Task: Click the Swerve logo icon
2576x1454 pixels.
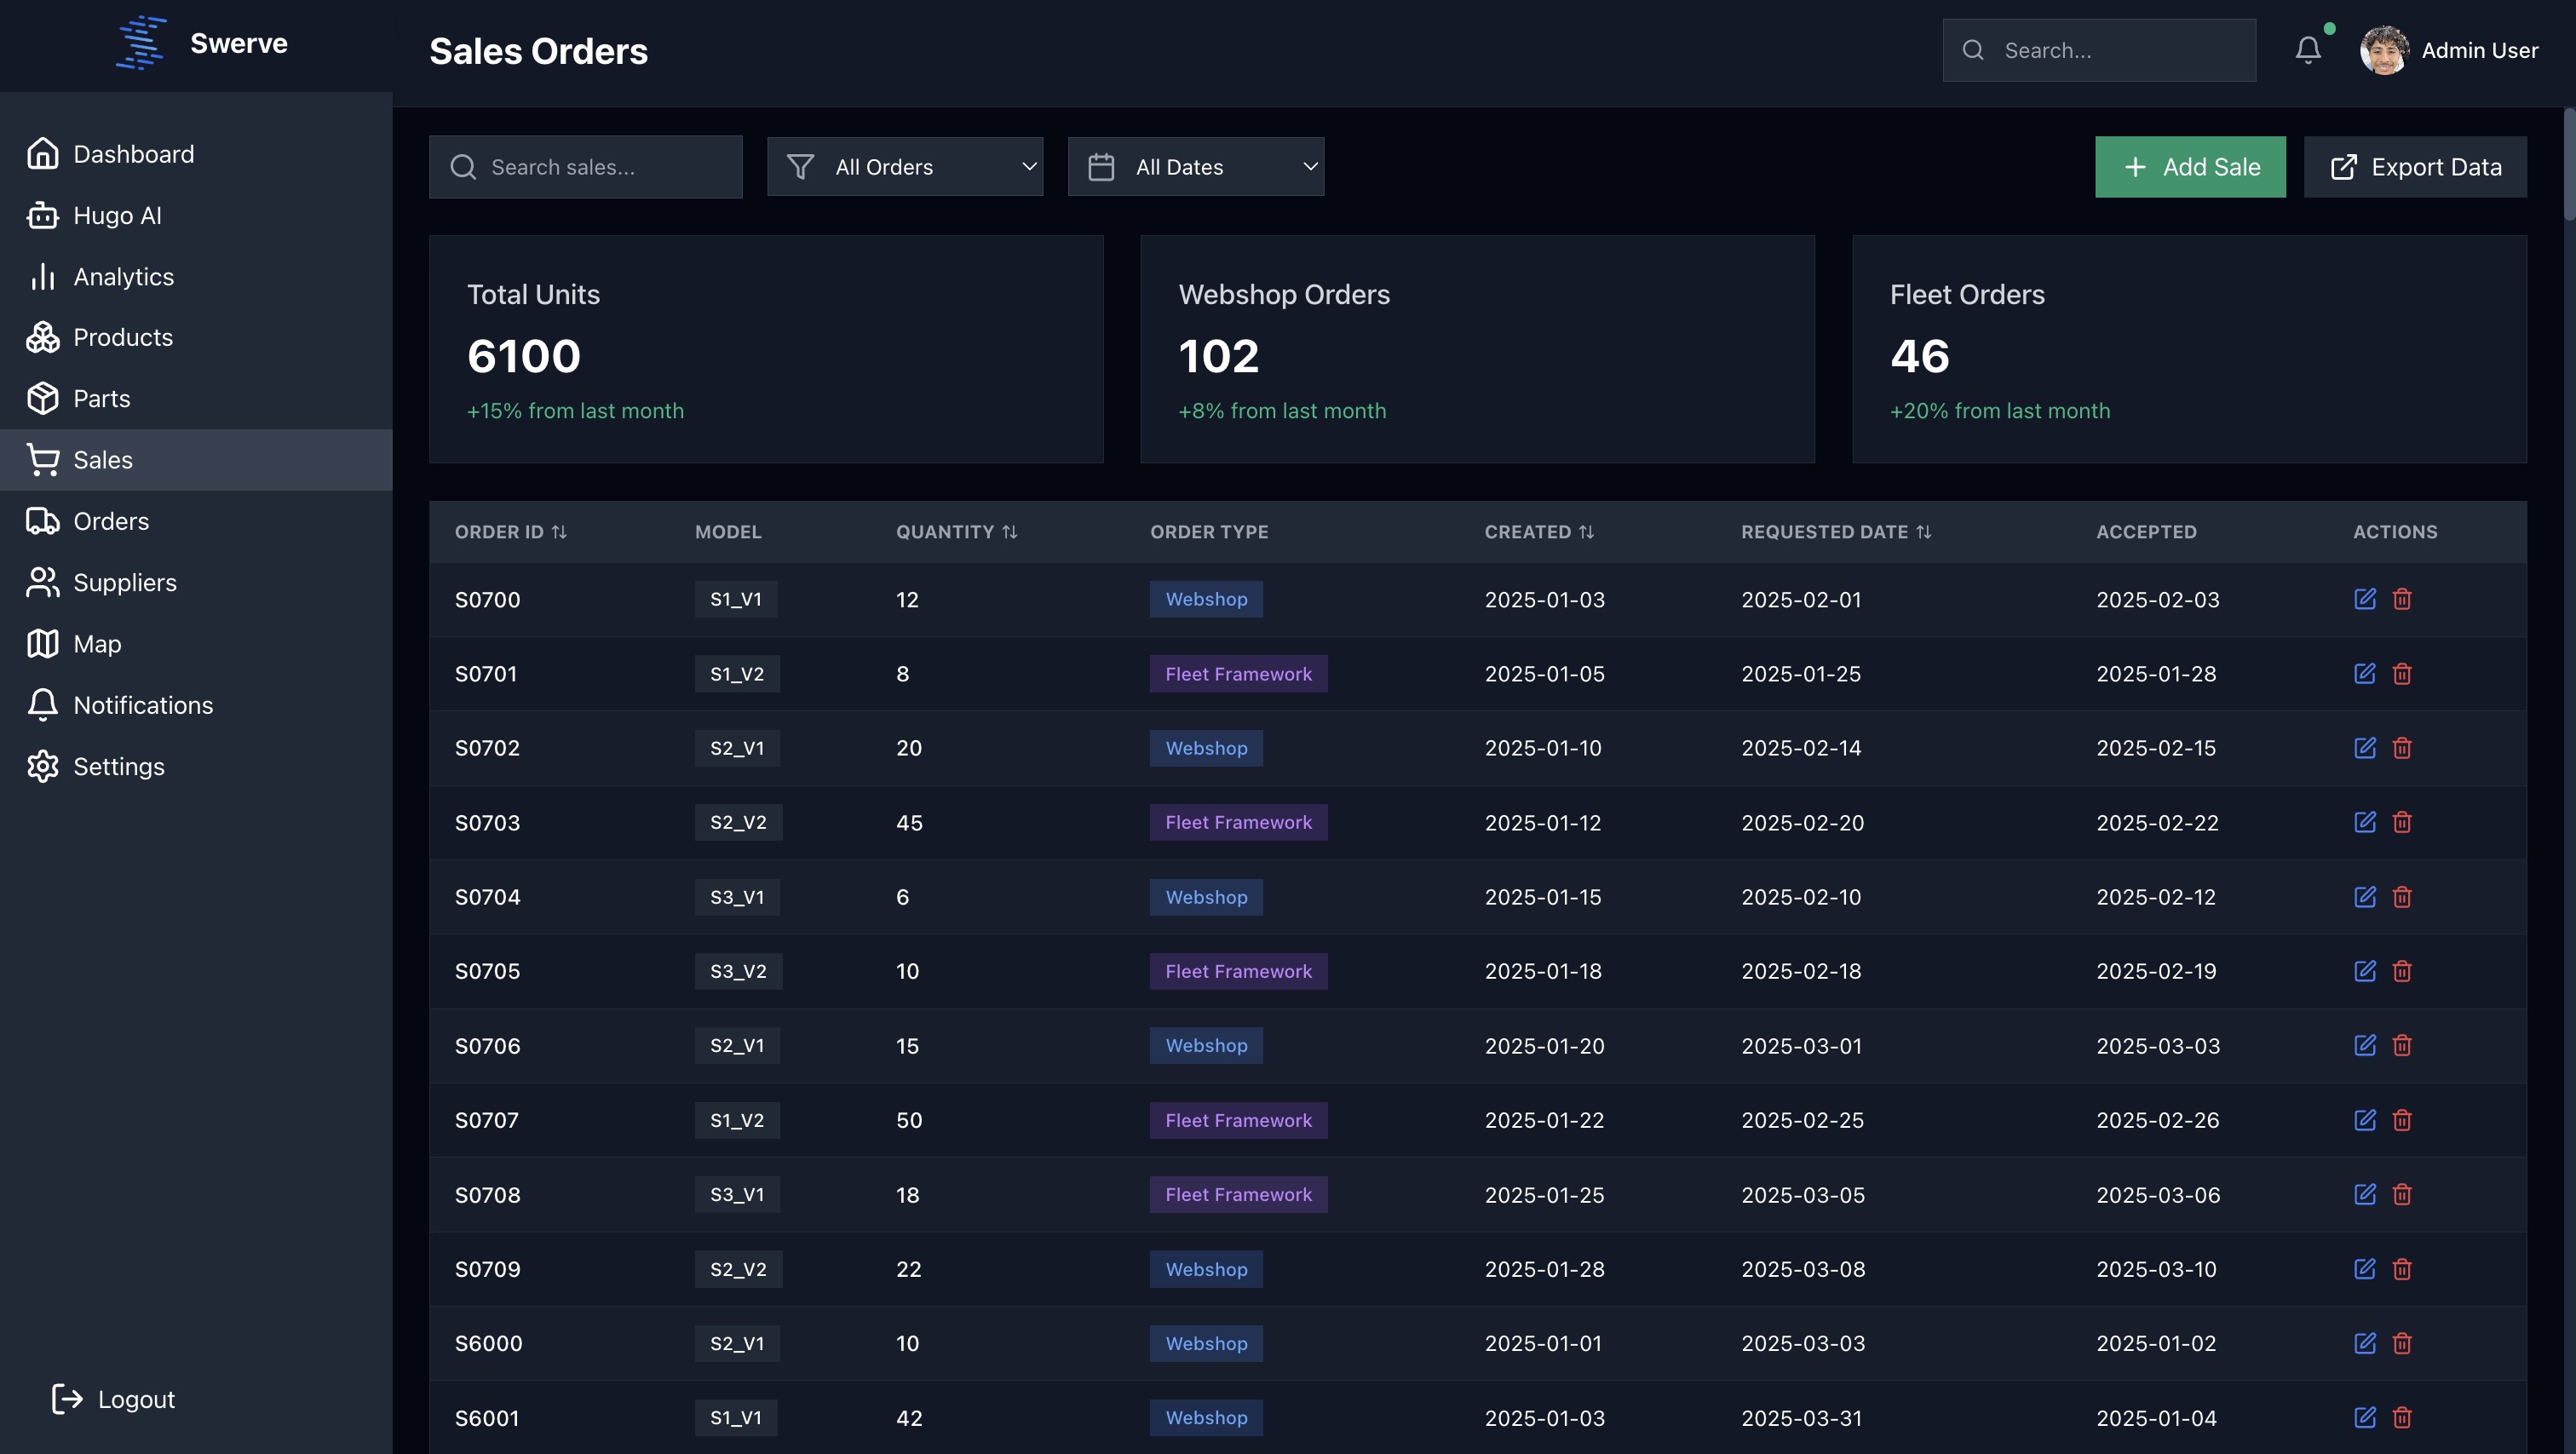Action: pyautogui.click(x=141, y=44)
